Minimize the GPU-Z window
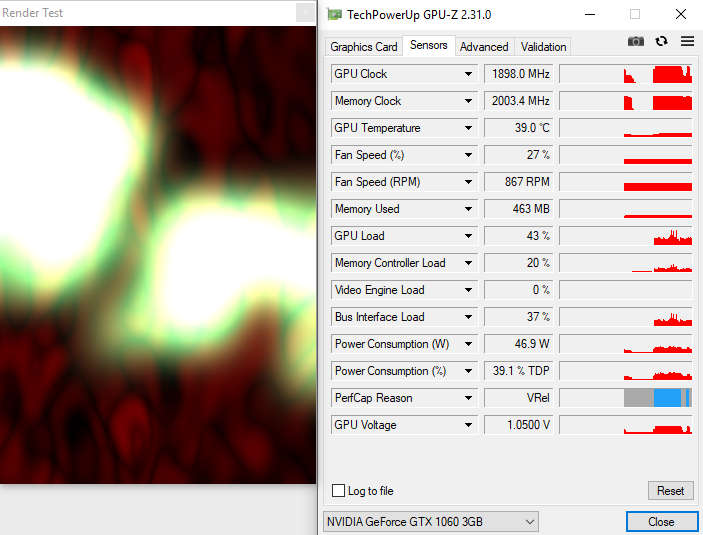The height and width of the screenshot is (535, 703). 590,14
